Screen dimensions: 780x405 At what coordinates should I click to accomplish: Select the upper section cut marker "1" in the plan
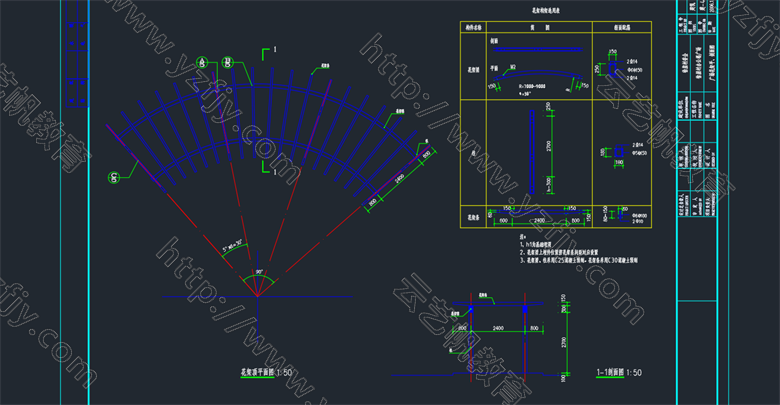[275, 49]
